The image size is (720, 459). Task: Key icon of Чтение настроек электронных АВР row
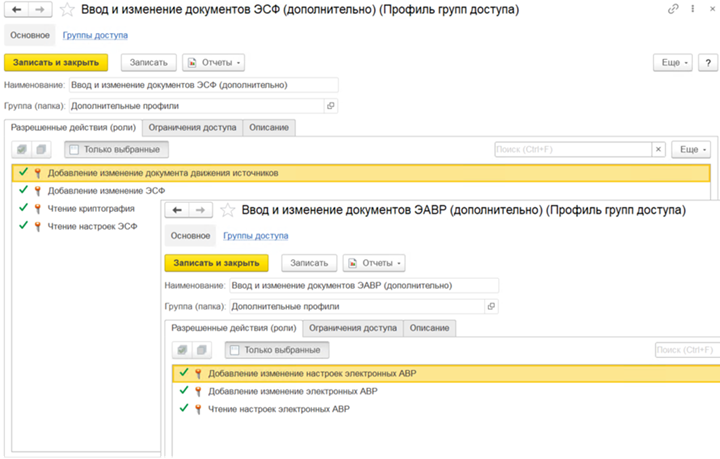[x=198, y=409]
